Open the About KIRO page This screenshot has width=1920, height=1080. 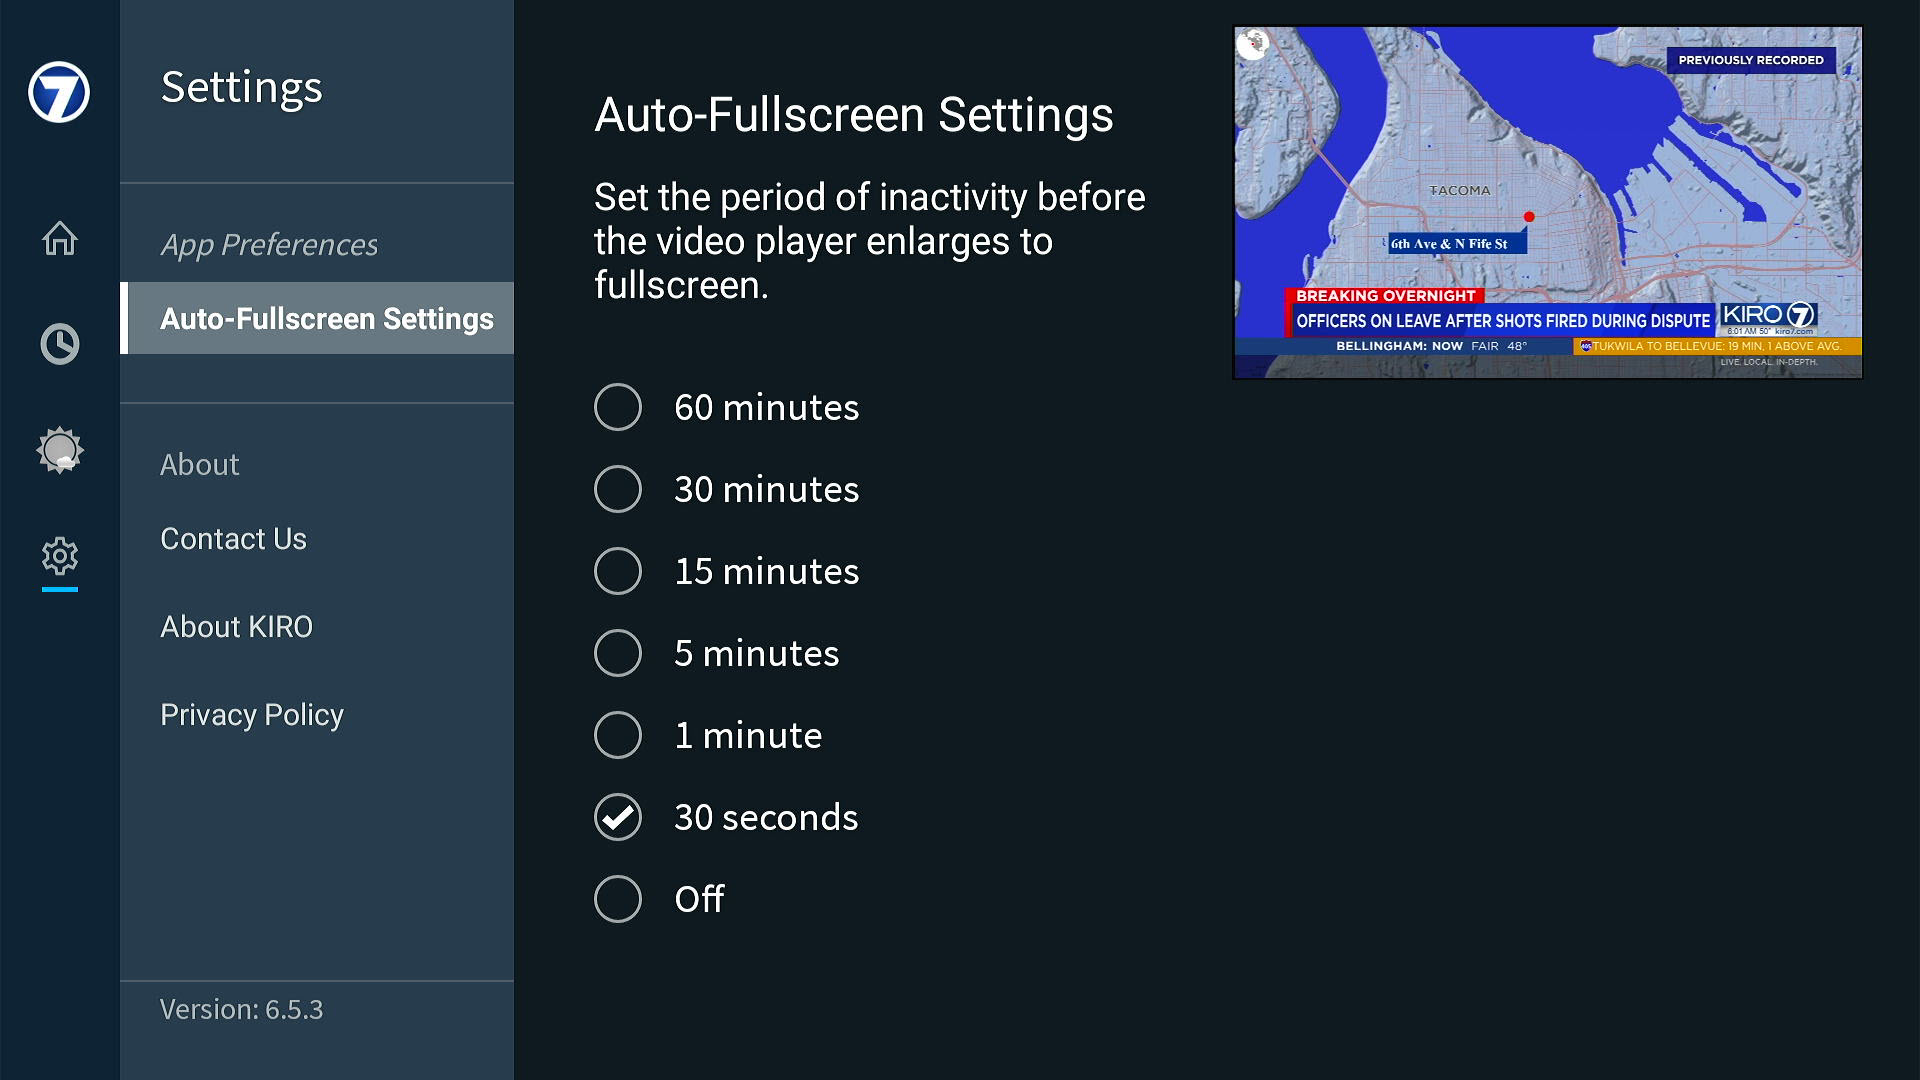(x=236, y=627)
